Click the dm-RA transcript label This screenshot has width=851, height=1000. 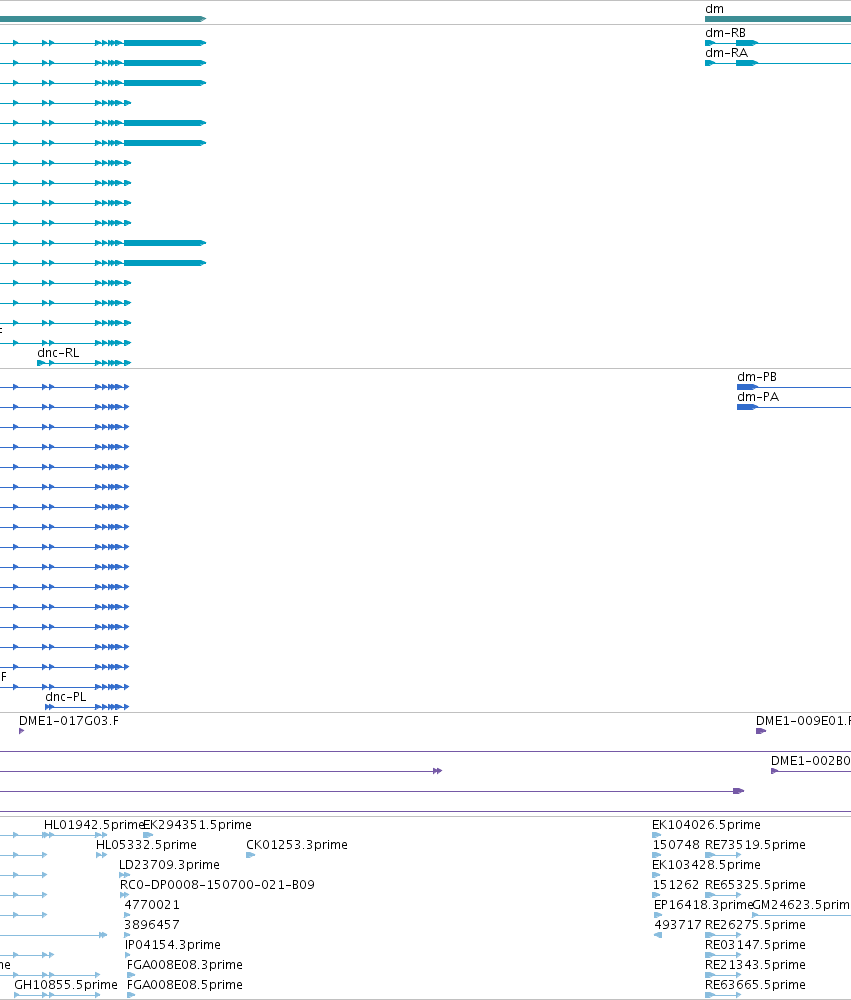coord(726,52)
